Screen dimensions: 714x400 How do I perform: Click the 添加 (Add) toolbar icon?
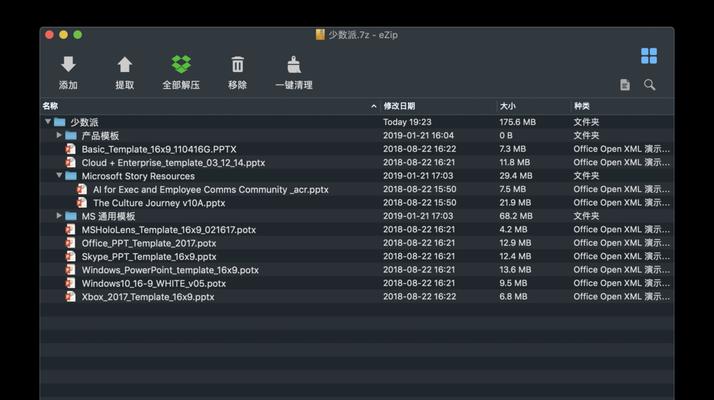[68, 64]
